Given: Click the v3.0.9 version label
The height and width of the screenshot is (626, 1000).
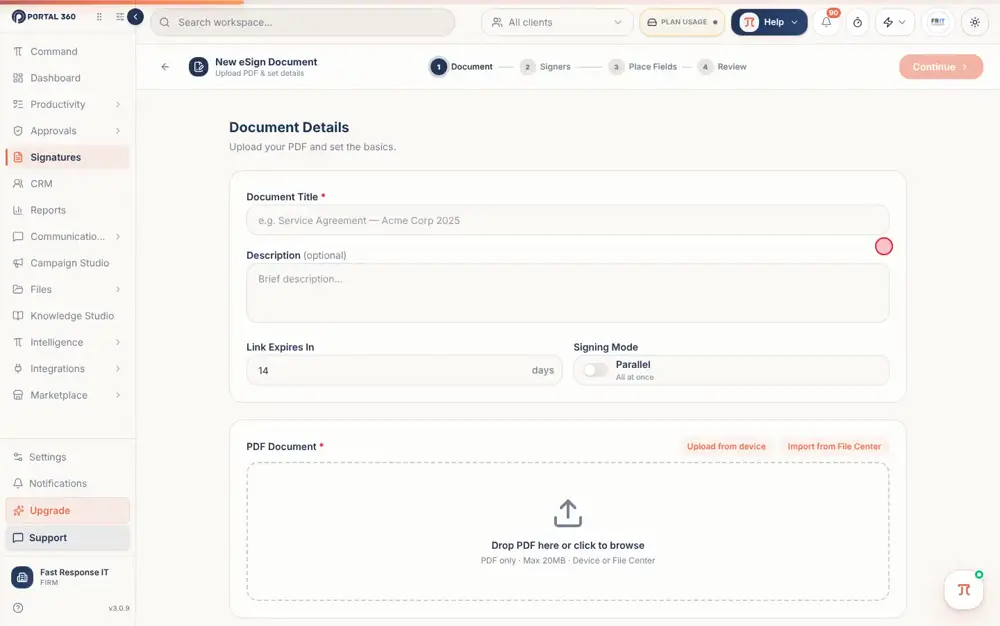Looking at the screenshot, I should point(119,608).
